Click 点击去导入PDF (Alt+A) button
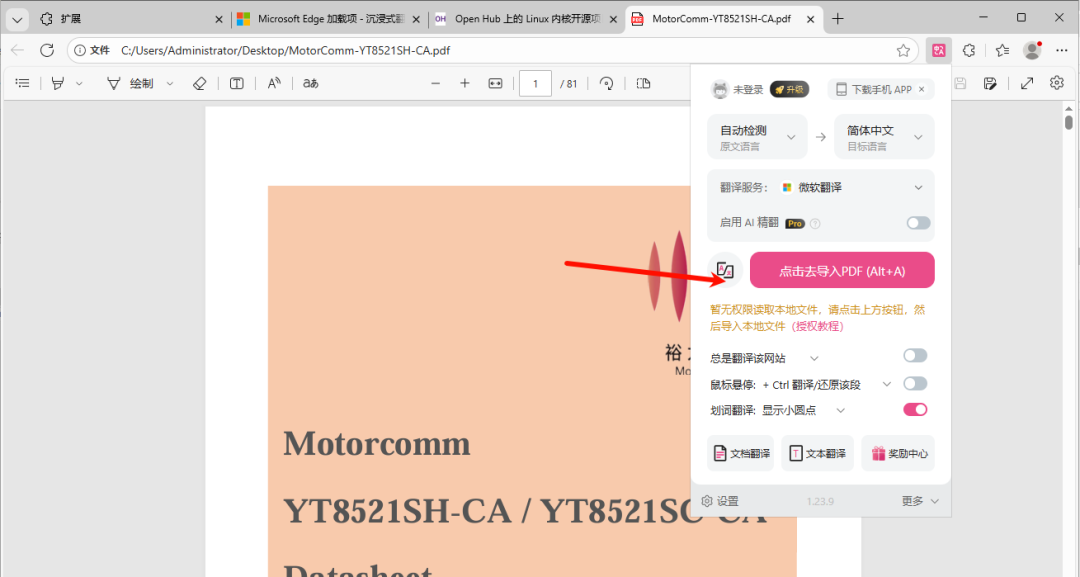Screen dimensions: 1080x577 point(842,271)
